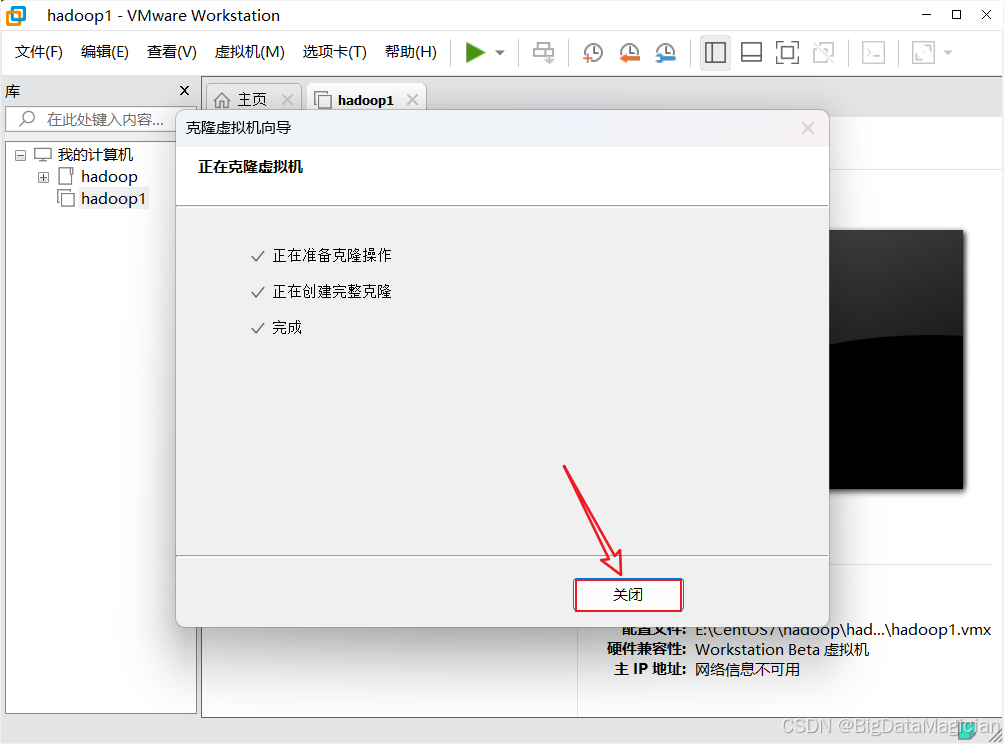The image size is (1004, 744).
Task: Open the 编辑(E) menu
Action: [x=104, y=52]
